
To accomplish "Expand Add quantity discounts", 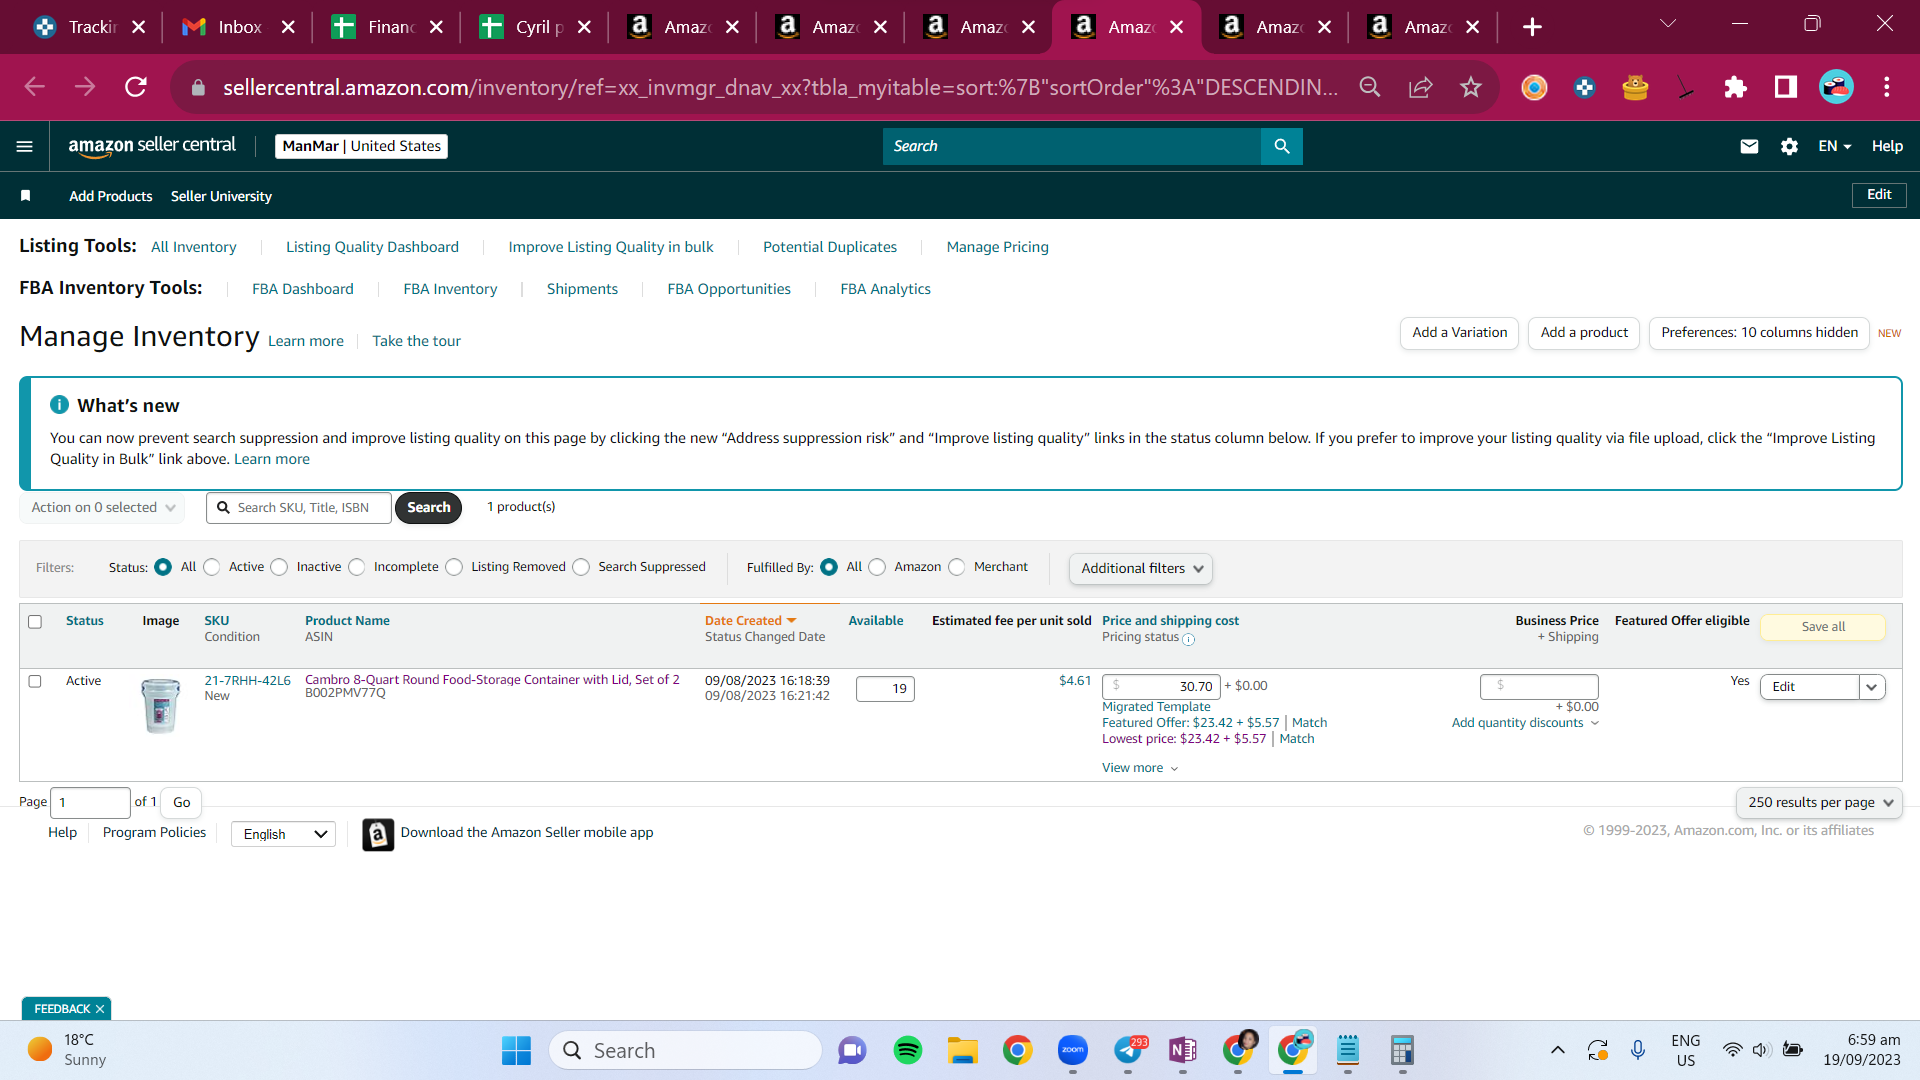I will point(1525,723).
